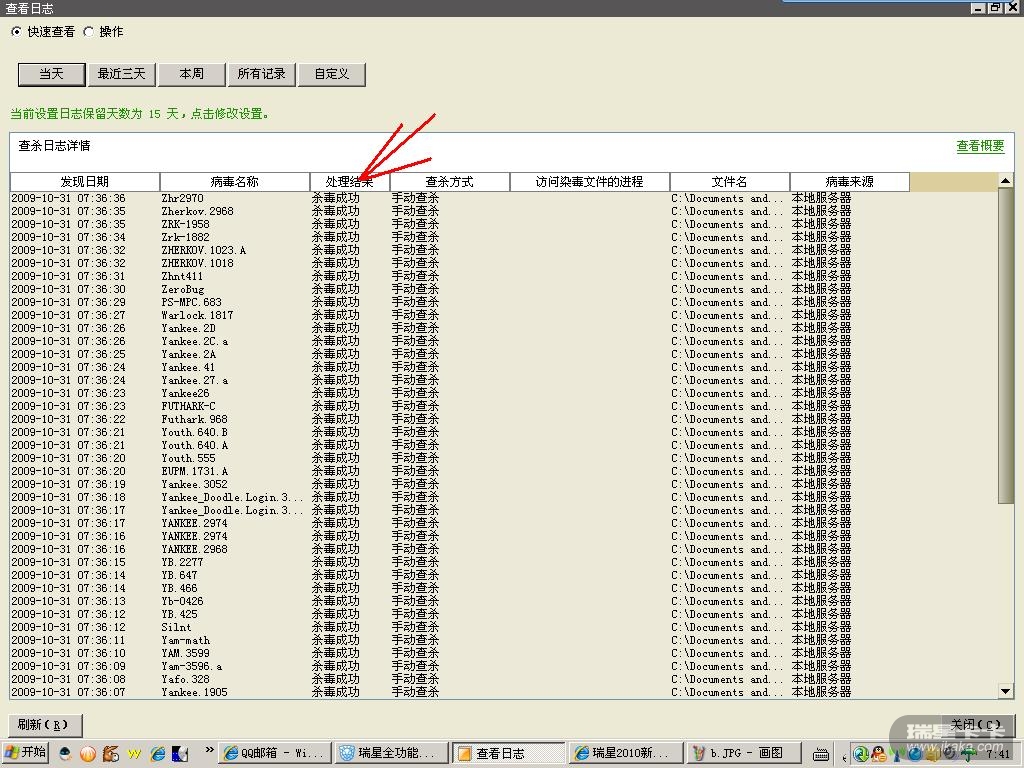
Task: Switch to the 瑞星2010新 browser taskbar window
Action: click(625, 753)
